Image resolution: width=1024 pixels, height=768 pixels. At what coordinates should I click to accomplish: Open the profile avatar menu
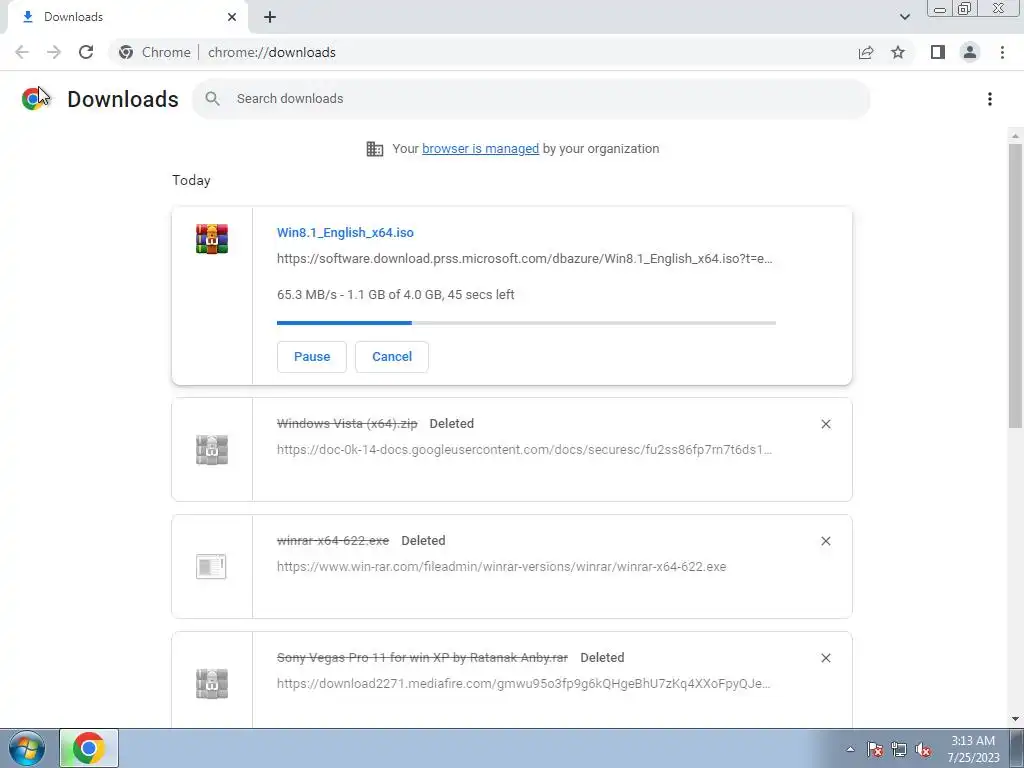tap(970, 52)
